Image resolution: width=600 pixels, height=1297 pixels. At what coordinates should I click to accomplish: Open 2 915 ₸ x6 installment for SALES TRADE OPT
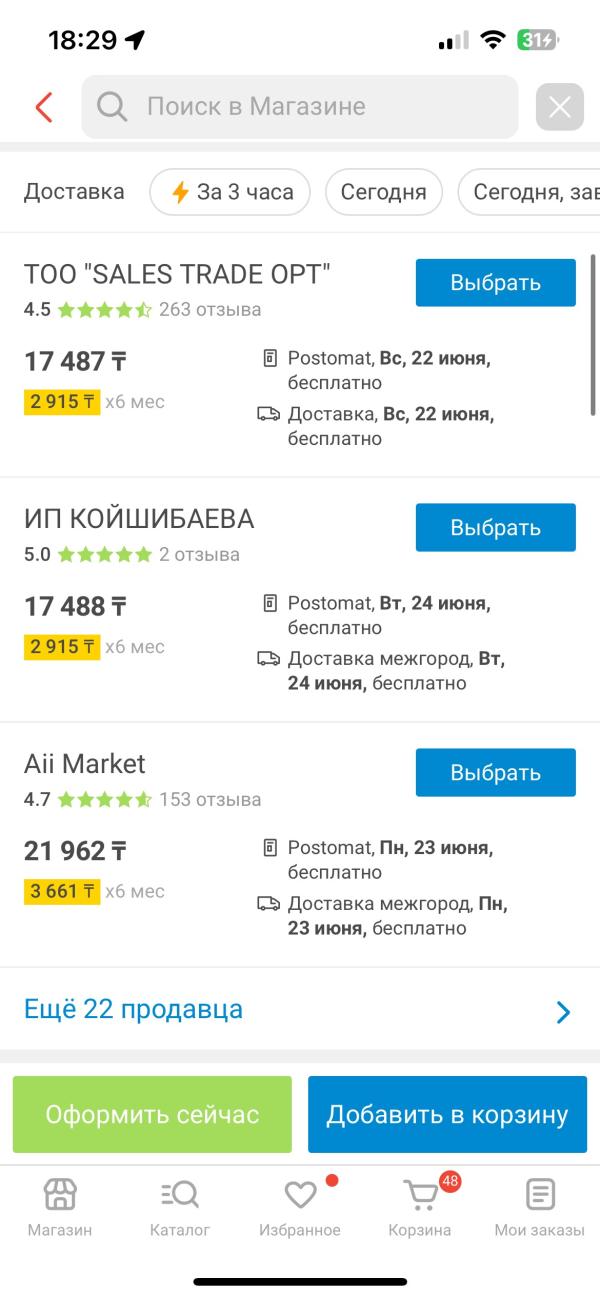click(x=94, y=402)
